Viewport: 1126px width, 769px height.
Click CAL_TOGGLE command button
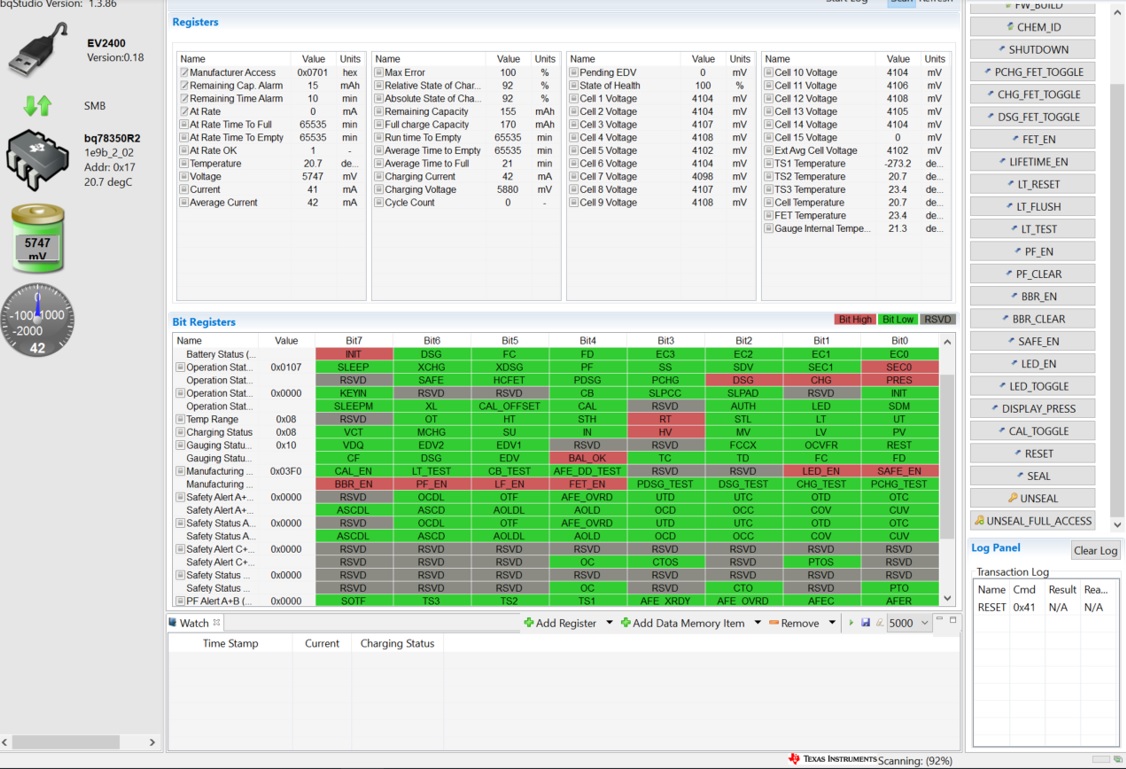coord(1032,431)
